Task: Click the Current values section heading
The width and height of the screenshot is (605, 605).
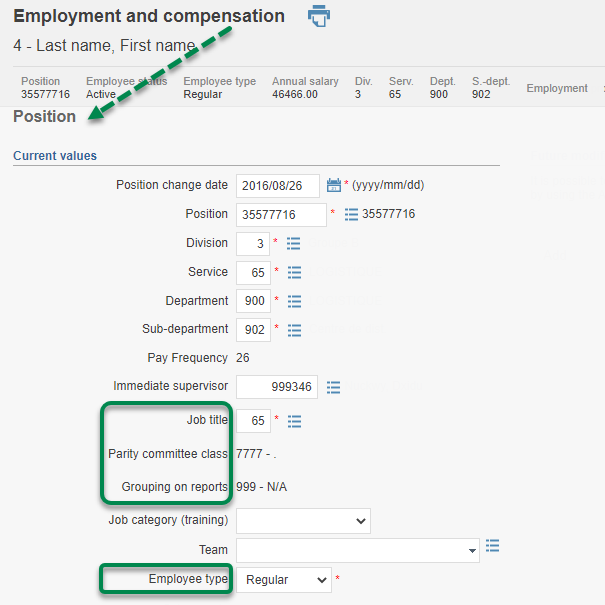Action: tap(55, 156)
